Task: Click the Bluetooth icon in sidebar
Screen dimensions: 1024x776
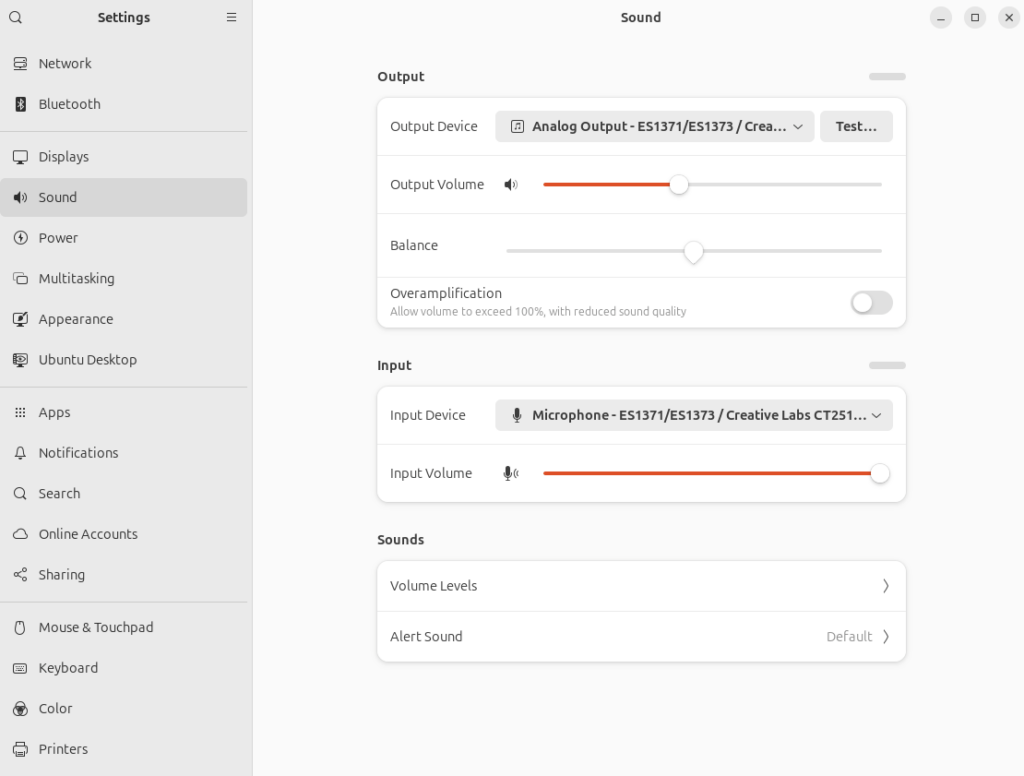Action: click(x=20, y=104)
